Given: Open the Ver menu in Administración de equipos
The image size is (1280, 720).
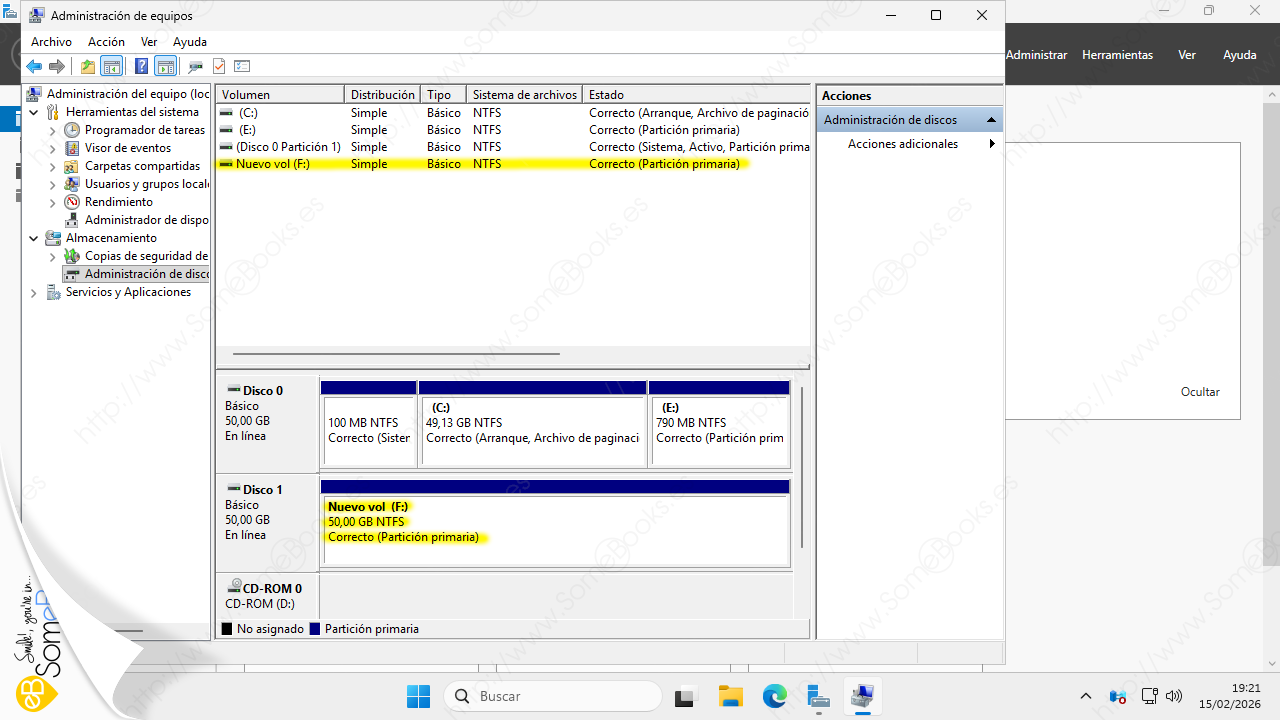Looking at the screenshot, I should pyautogui.click(x=149, y=42).
